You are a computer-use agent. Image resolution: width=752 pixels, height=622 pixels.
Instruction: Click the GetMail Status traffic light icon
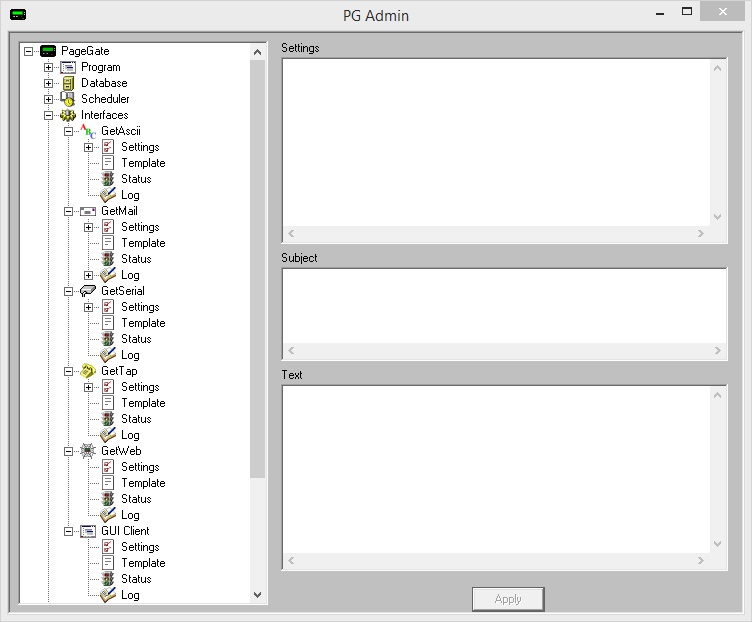[x=108, y=259]
